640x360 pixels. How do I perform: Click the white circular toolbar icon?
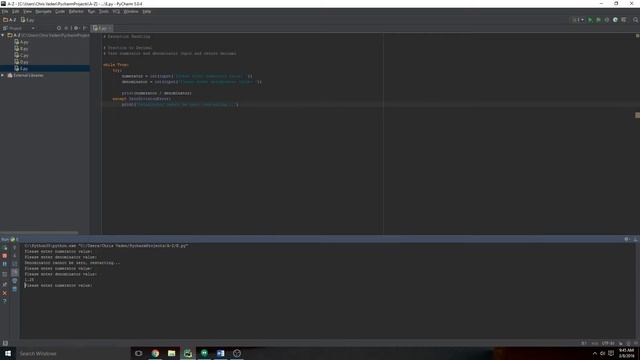pos(615,20)
